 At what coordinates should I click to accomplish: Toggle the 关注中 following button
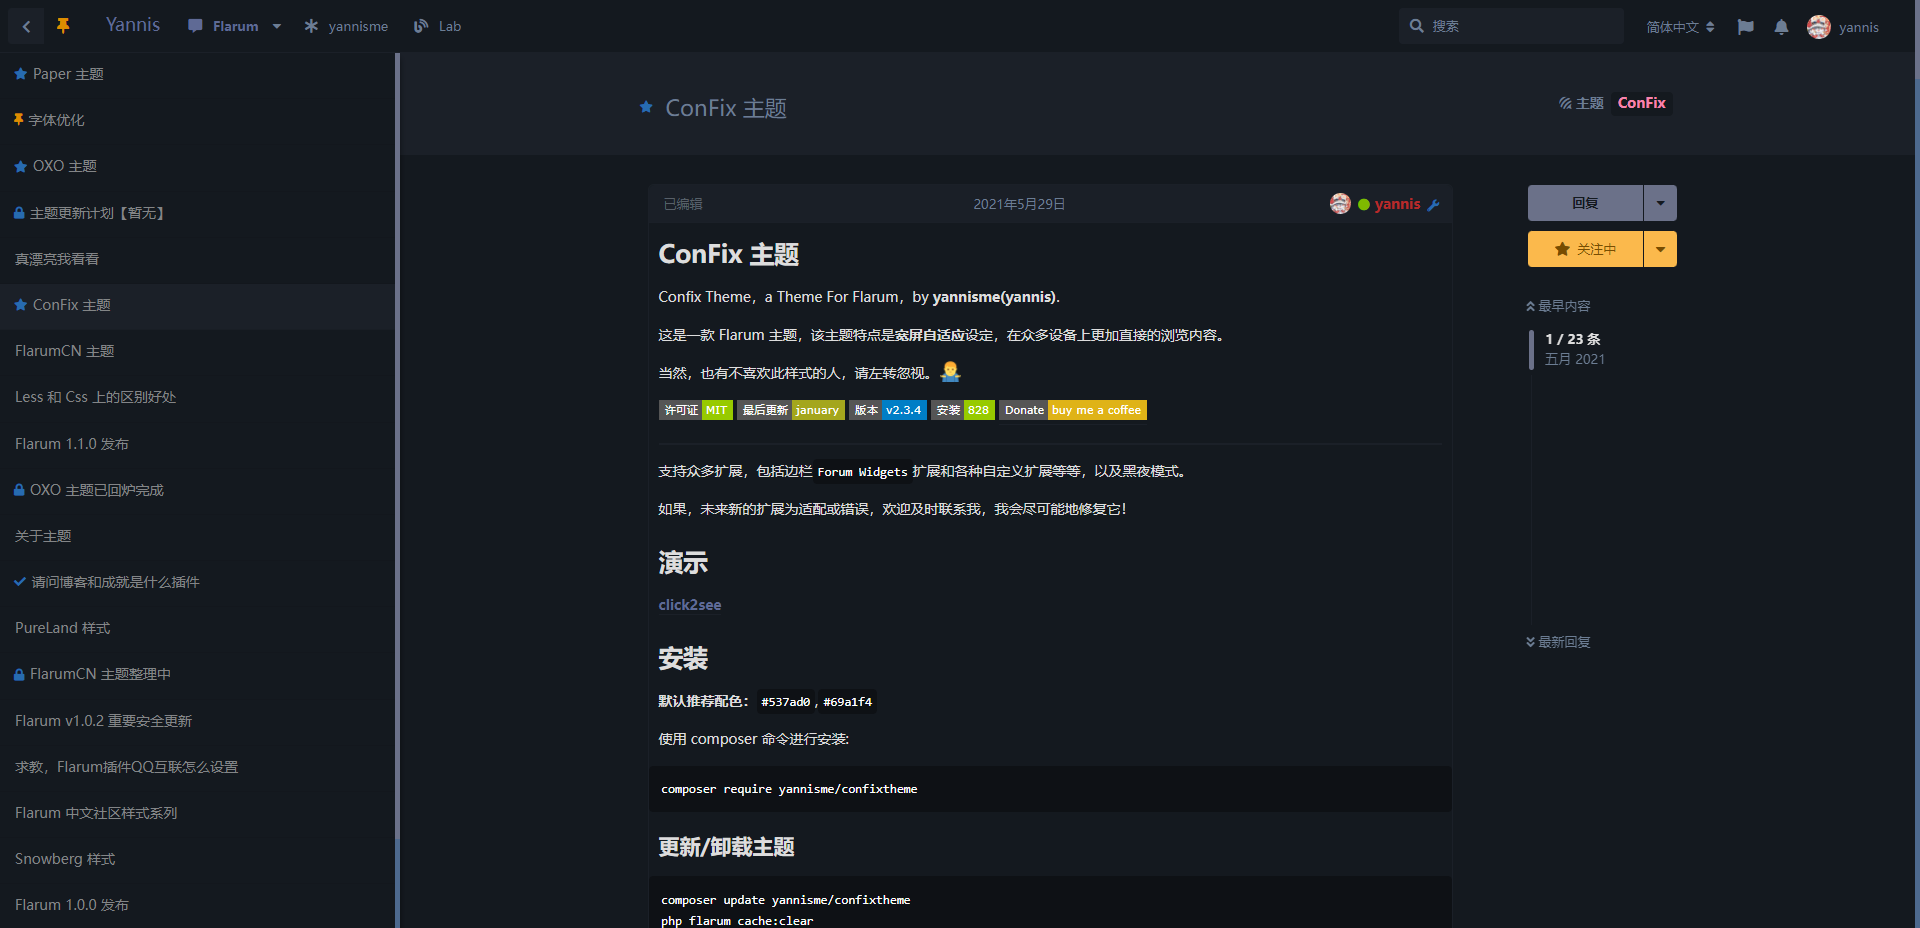pos(1585,249)
